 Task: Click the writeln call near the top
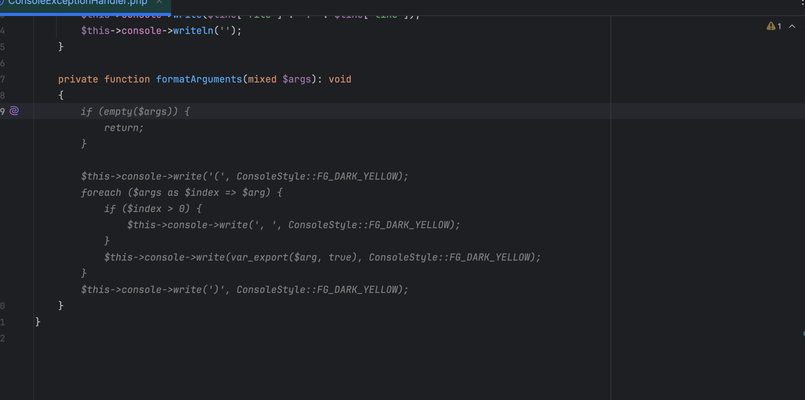[193, 31]
